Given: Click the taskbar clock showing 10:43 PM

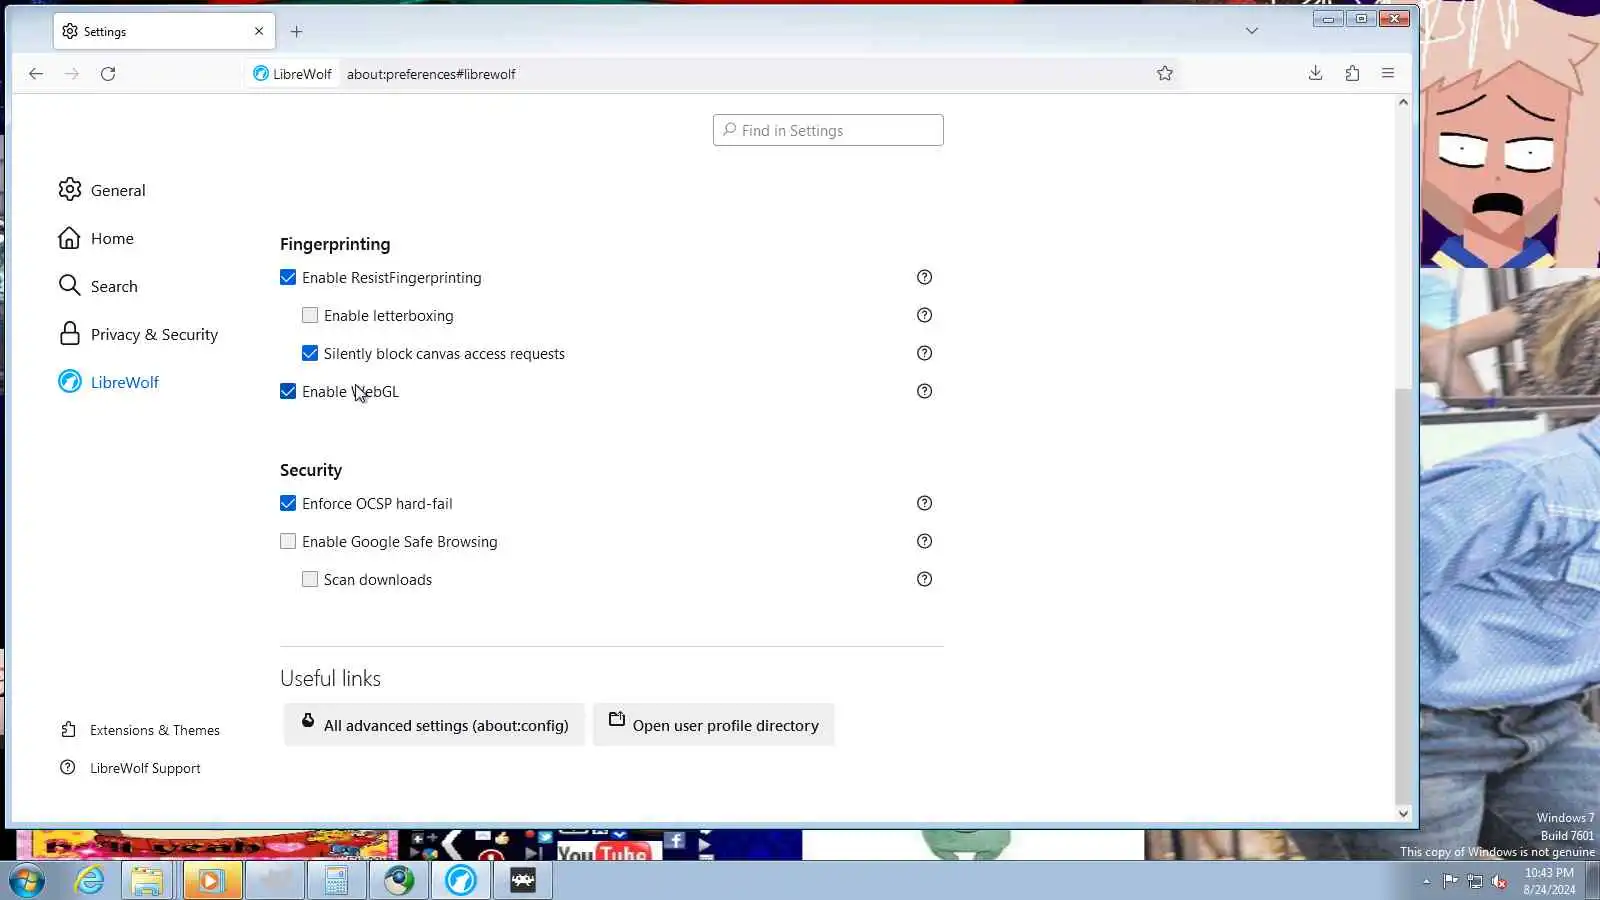Looking at the screenshot, I should 1549,881.
